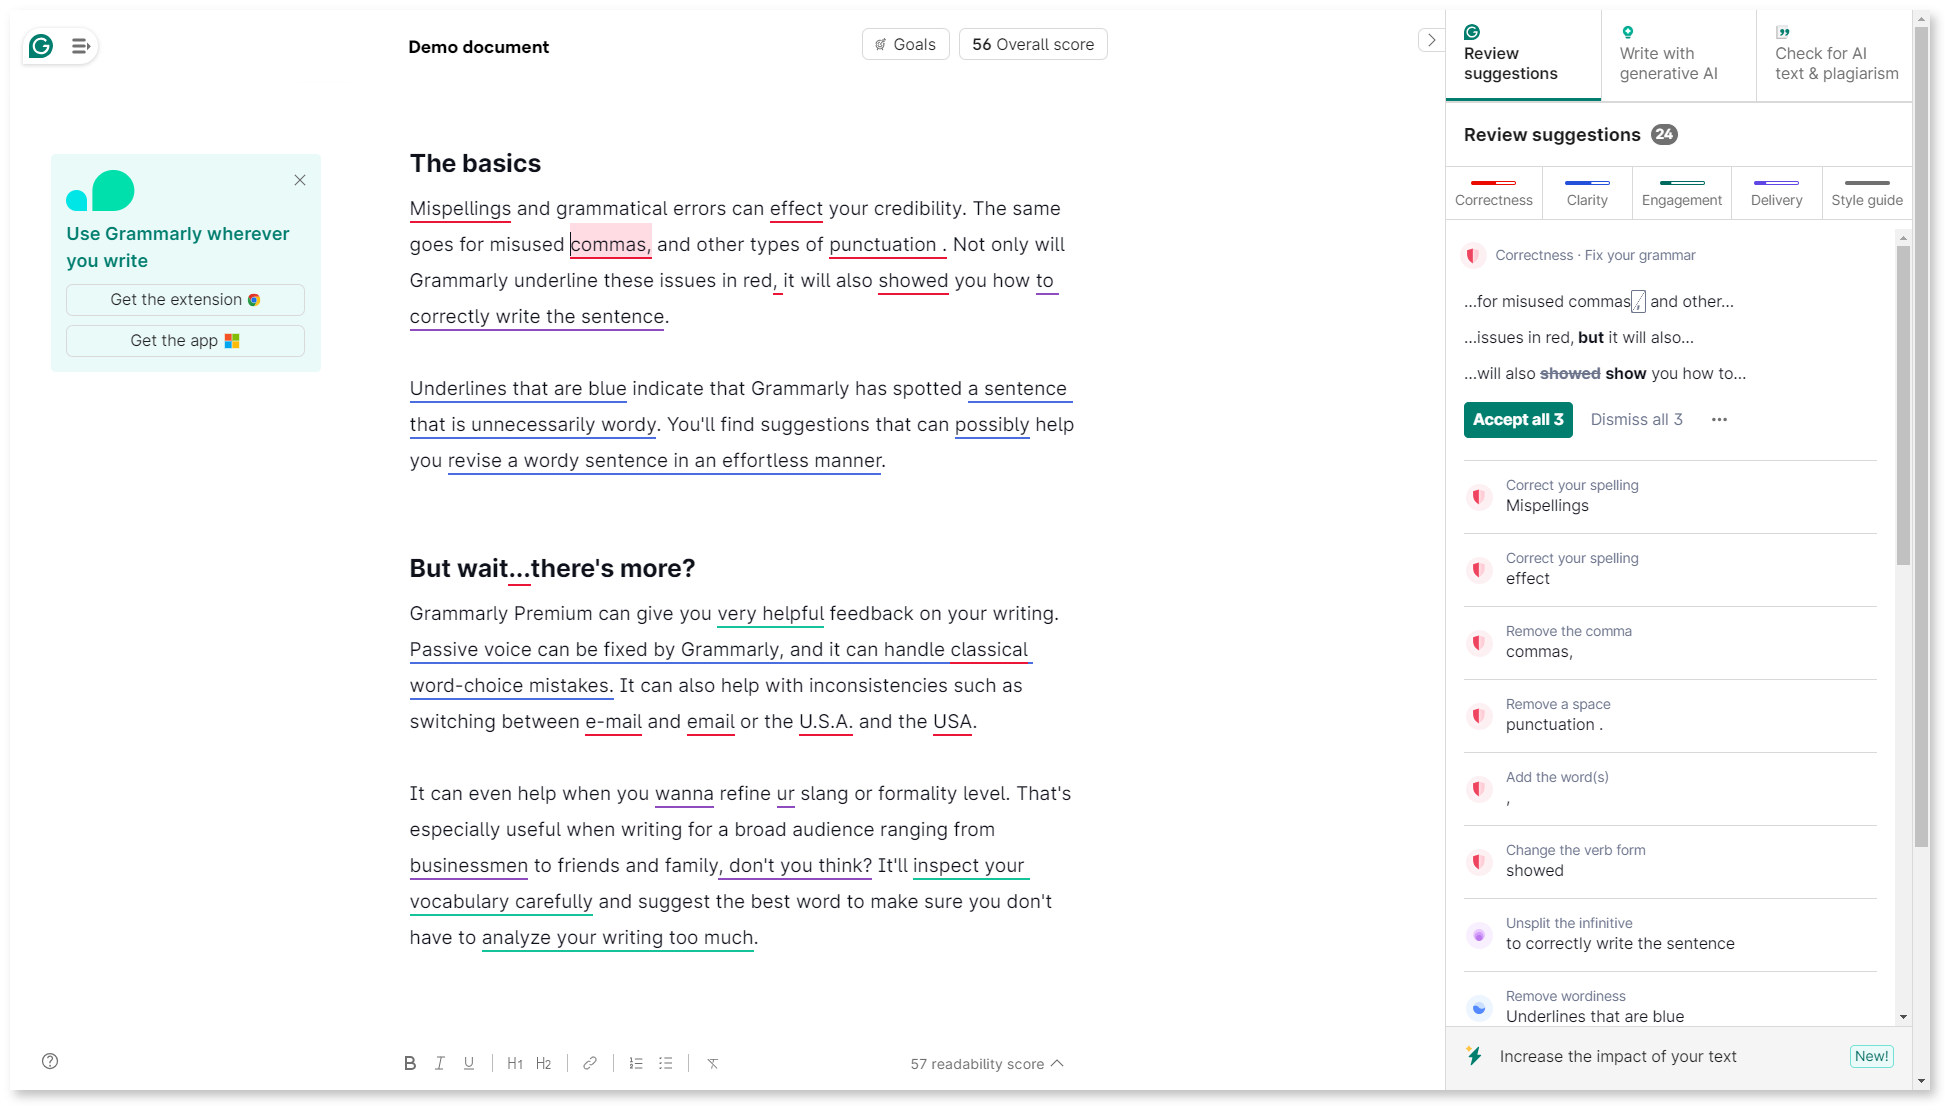Open the effect spelling suggestion
1945x1106 pixels.
(x=1670, y=570)
